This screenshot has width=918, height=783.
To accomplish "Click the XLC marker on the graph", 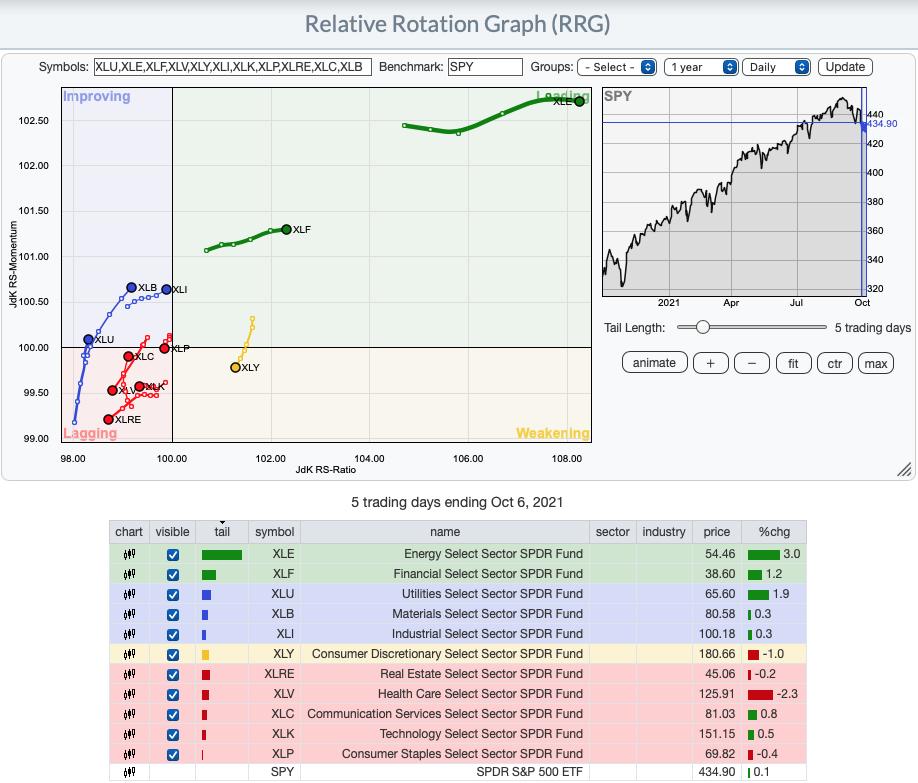I will click(128, 357).
